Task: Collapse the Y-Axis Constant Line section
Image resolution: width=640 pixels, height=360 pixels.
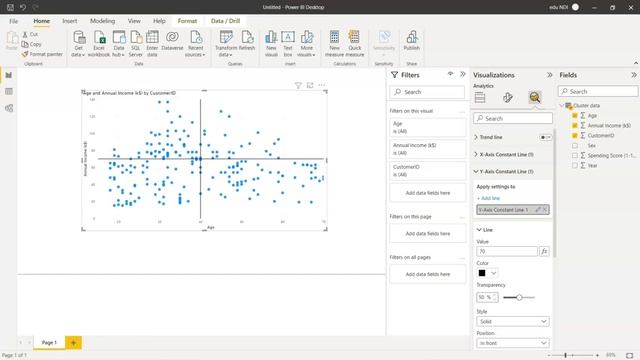Action: (x=476, y=171)
